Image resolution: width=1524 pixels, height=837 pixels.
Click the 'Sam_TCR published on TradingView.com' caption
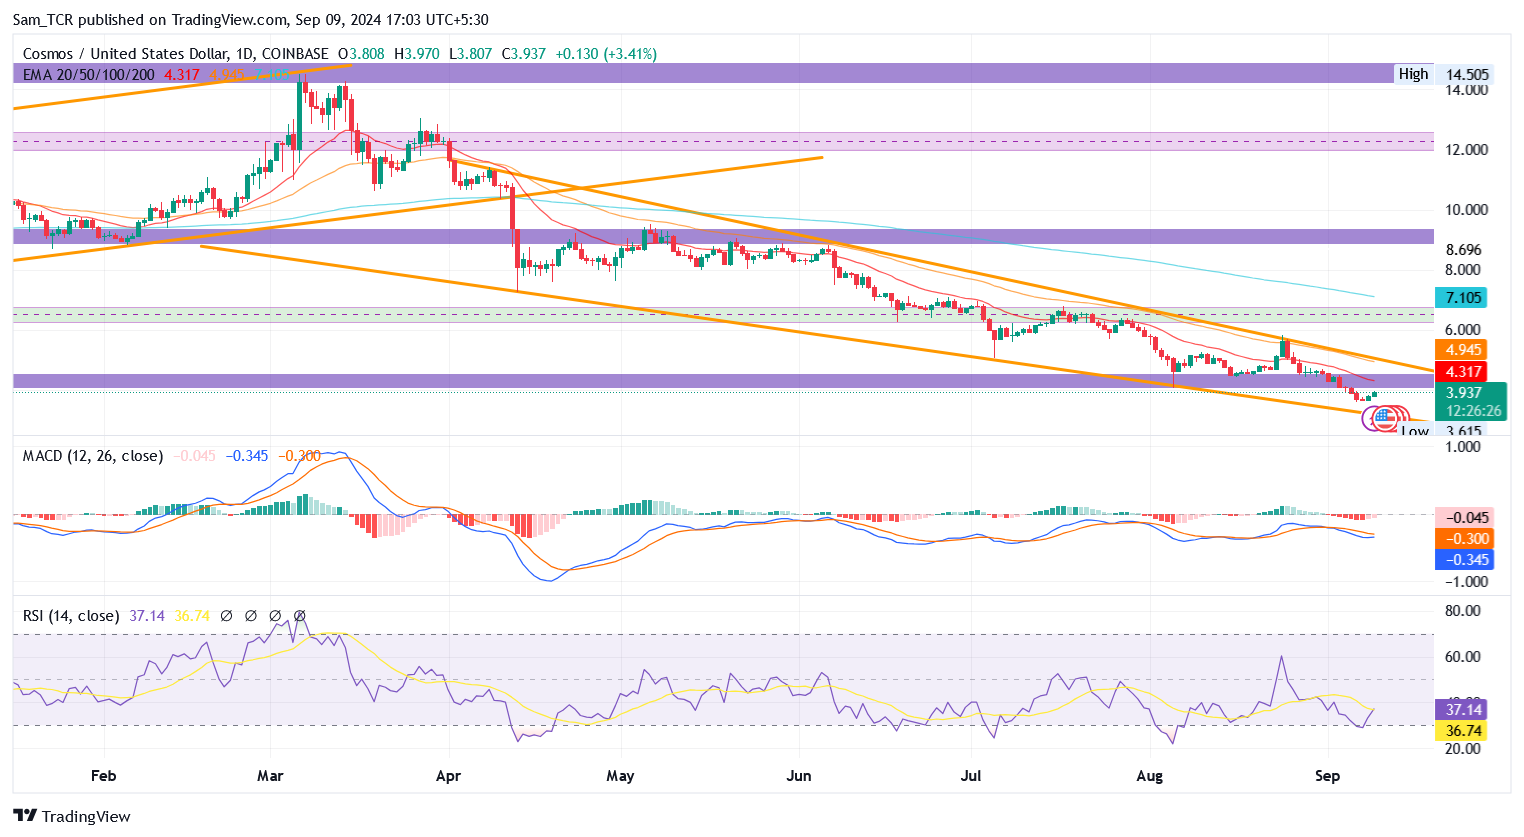coord(150,19)
